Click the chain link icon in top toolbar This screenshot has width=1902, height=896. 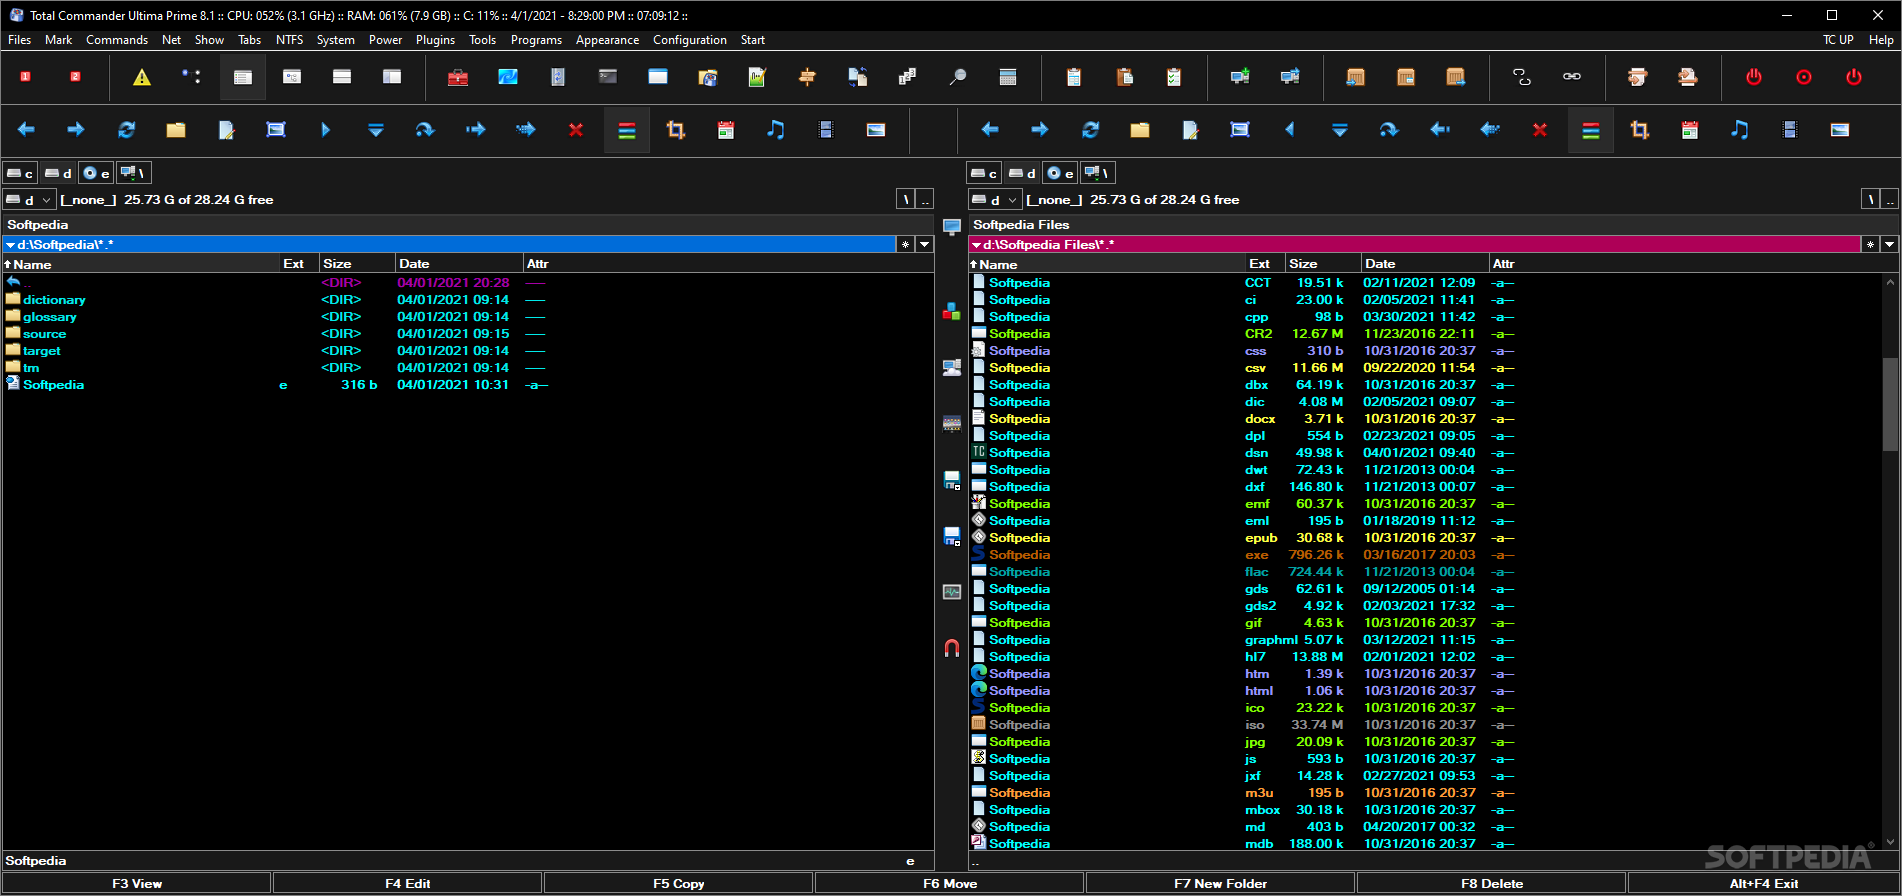[x=1572, y=77]
